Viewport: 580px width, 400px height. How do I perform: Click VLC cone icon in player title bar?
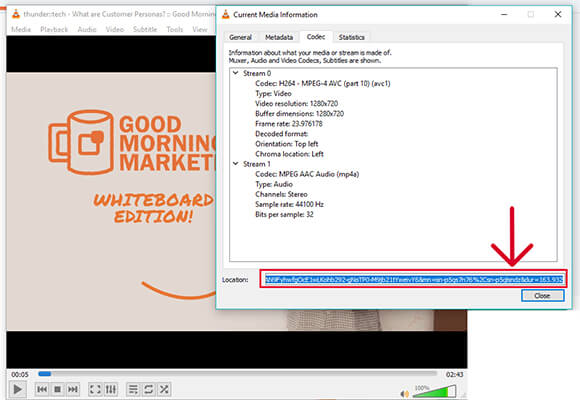click(x=16, y=14)
